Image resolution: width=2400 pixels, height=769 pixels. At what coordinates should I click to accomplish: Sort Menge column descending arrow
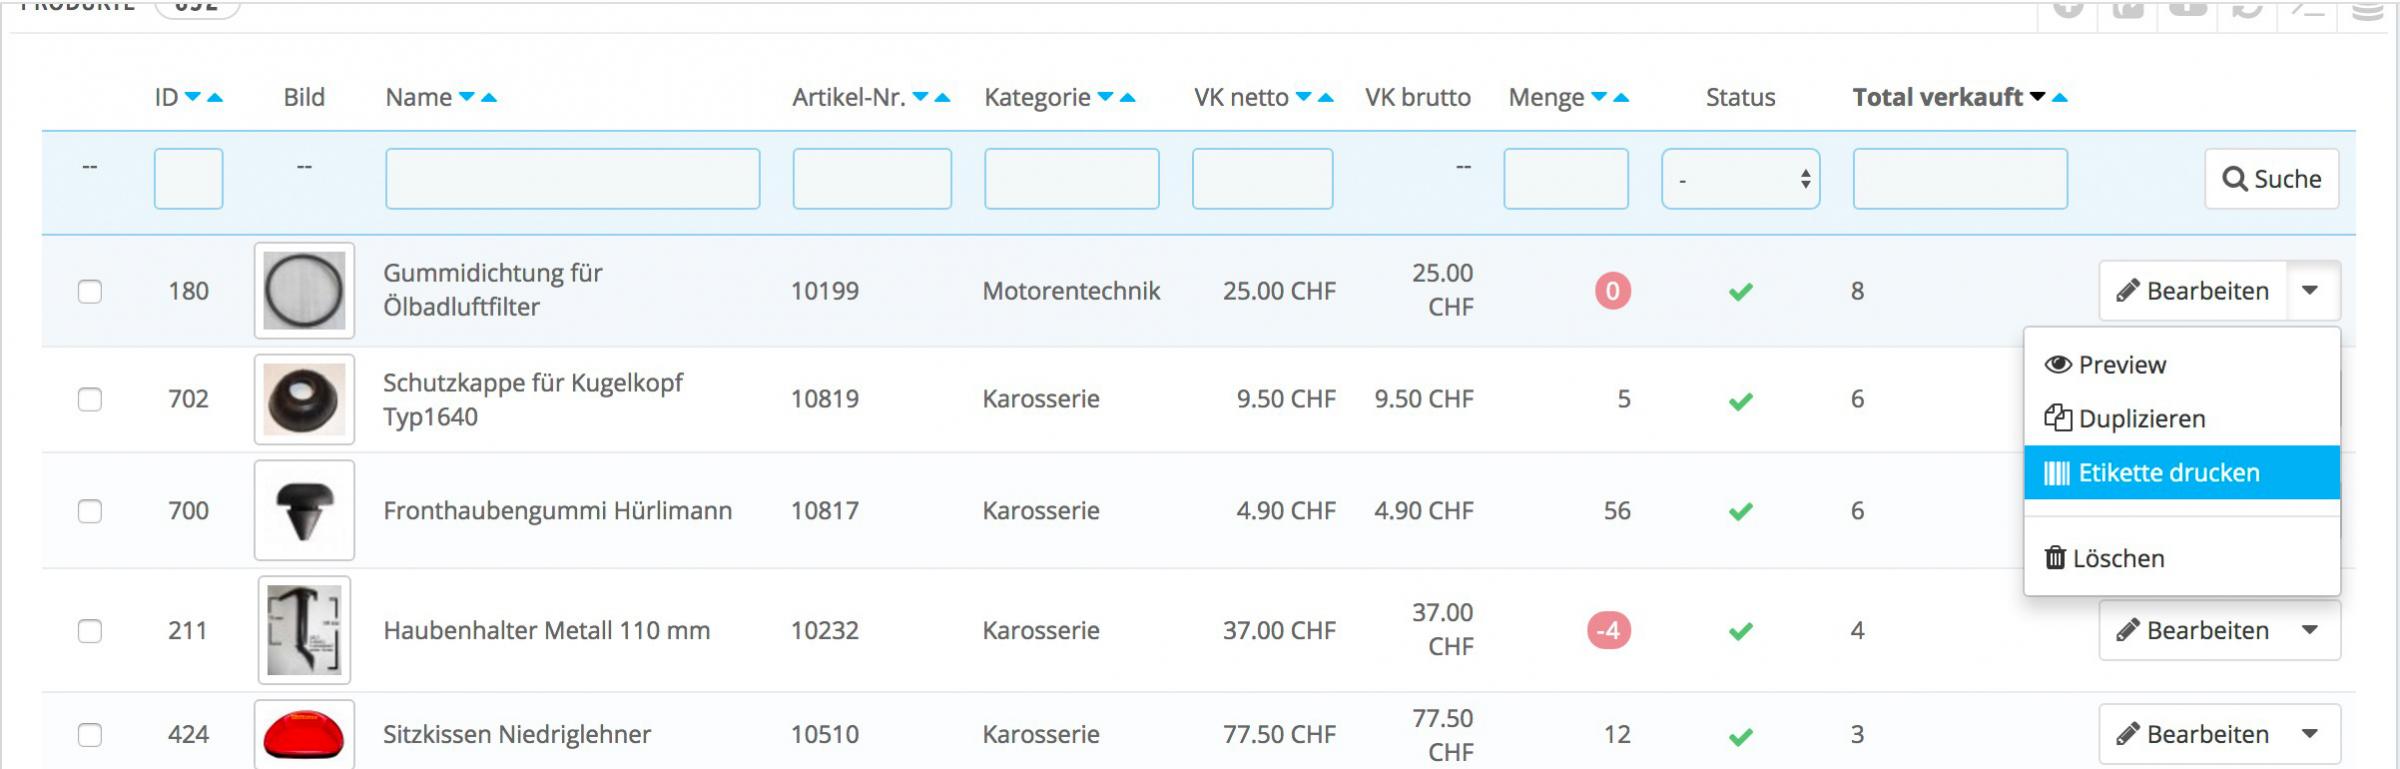[1599, 98]
